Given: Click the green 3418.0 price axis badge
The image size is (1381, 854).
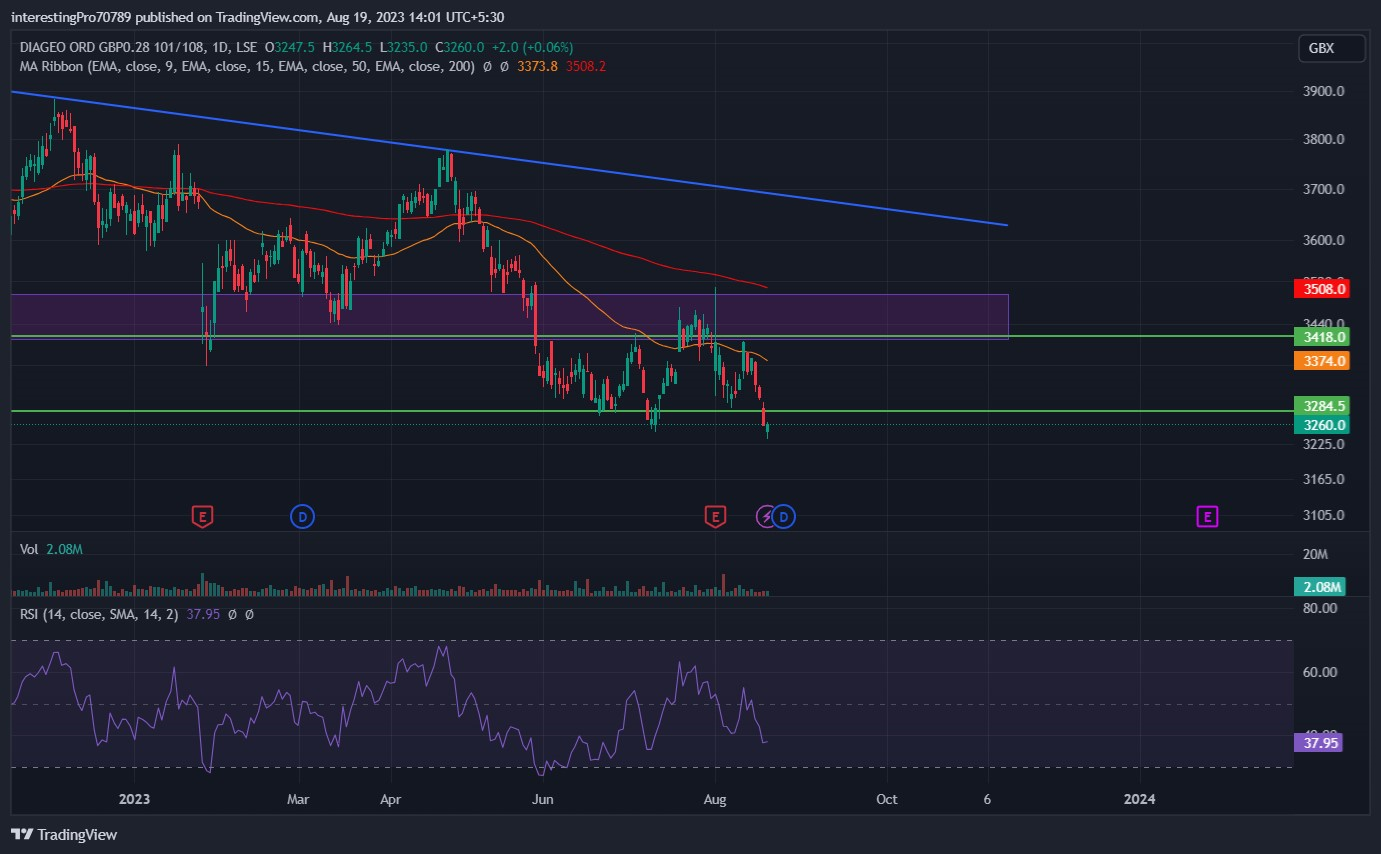Looking at the screenshot, I should [1321, 336].
